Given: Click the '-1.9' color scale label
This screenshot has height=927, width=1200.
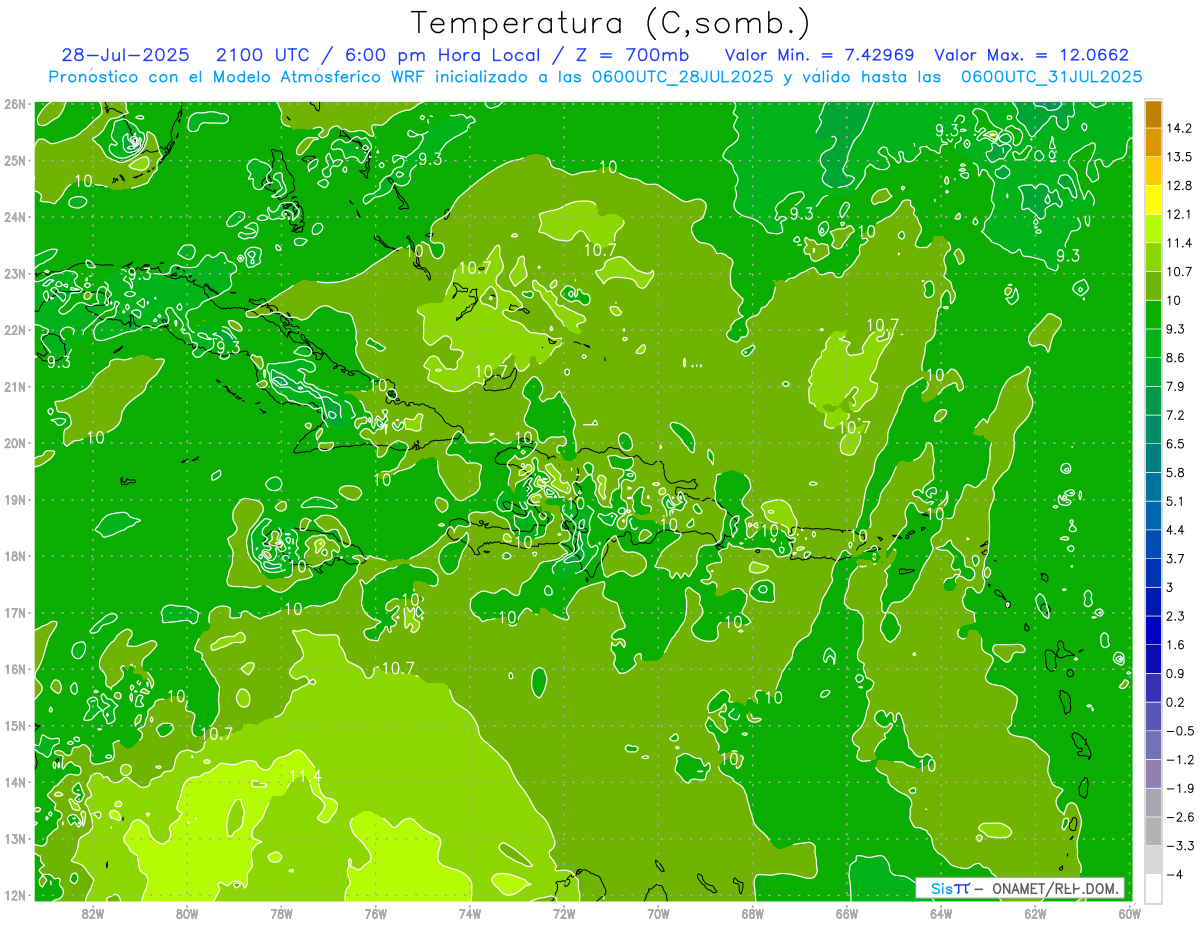Looking at the screenshot, I should click(x=1180, y=788).
